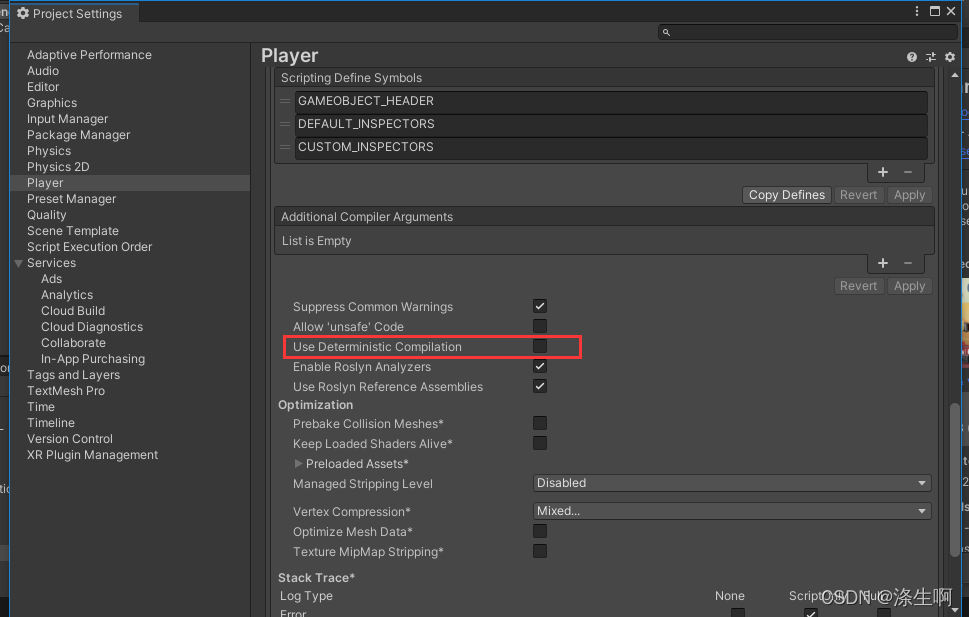Open Timeline settings category
Image resolution: width=969 pixels, height=617 pixels.
coord(51,423)
